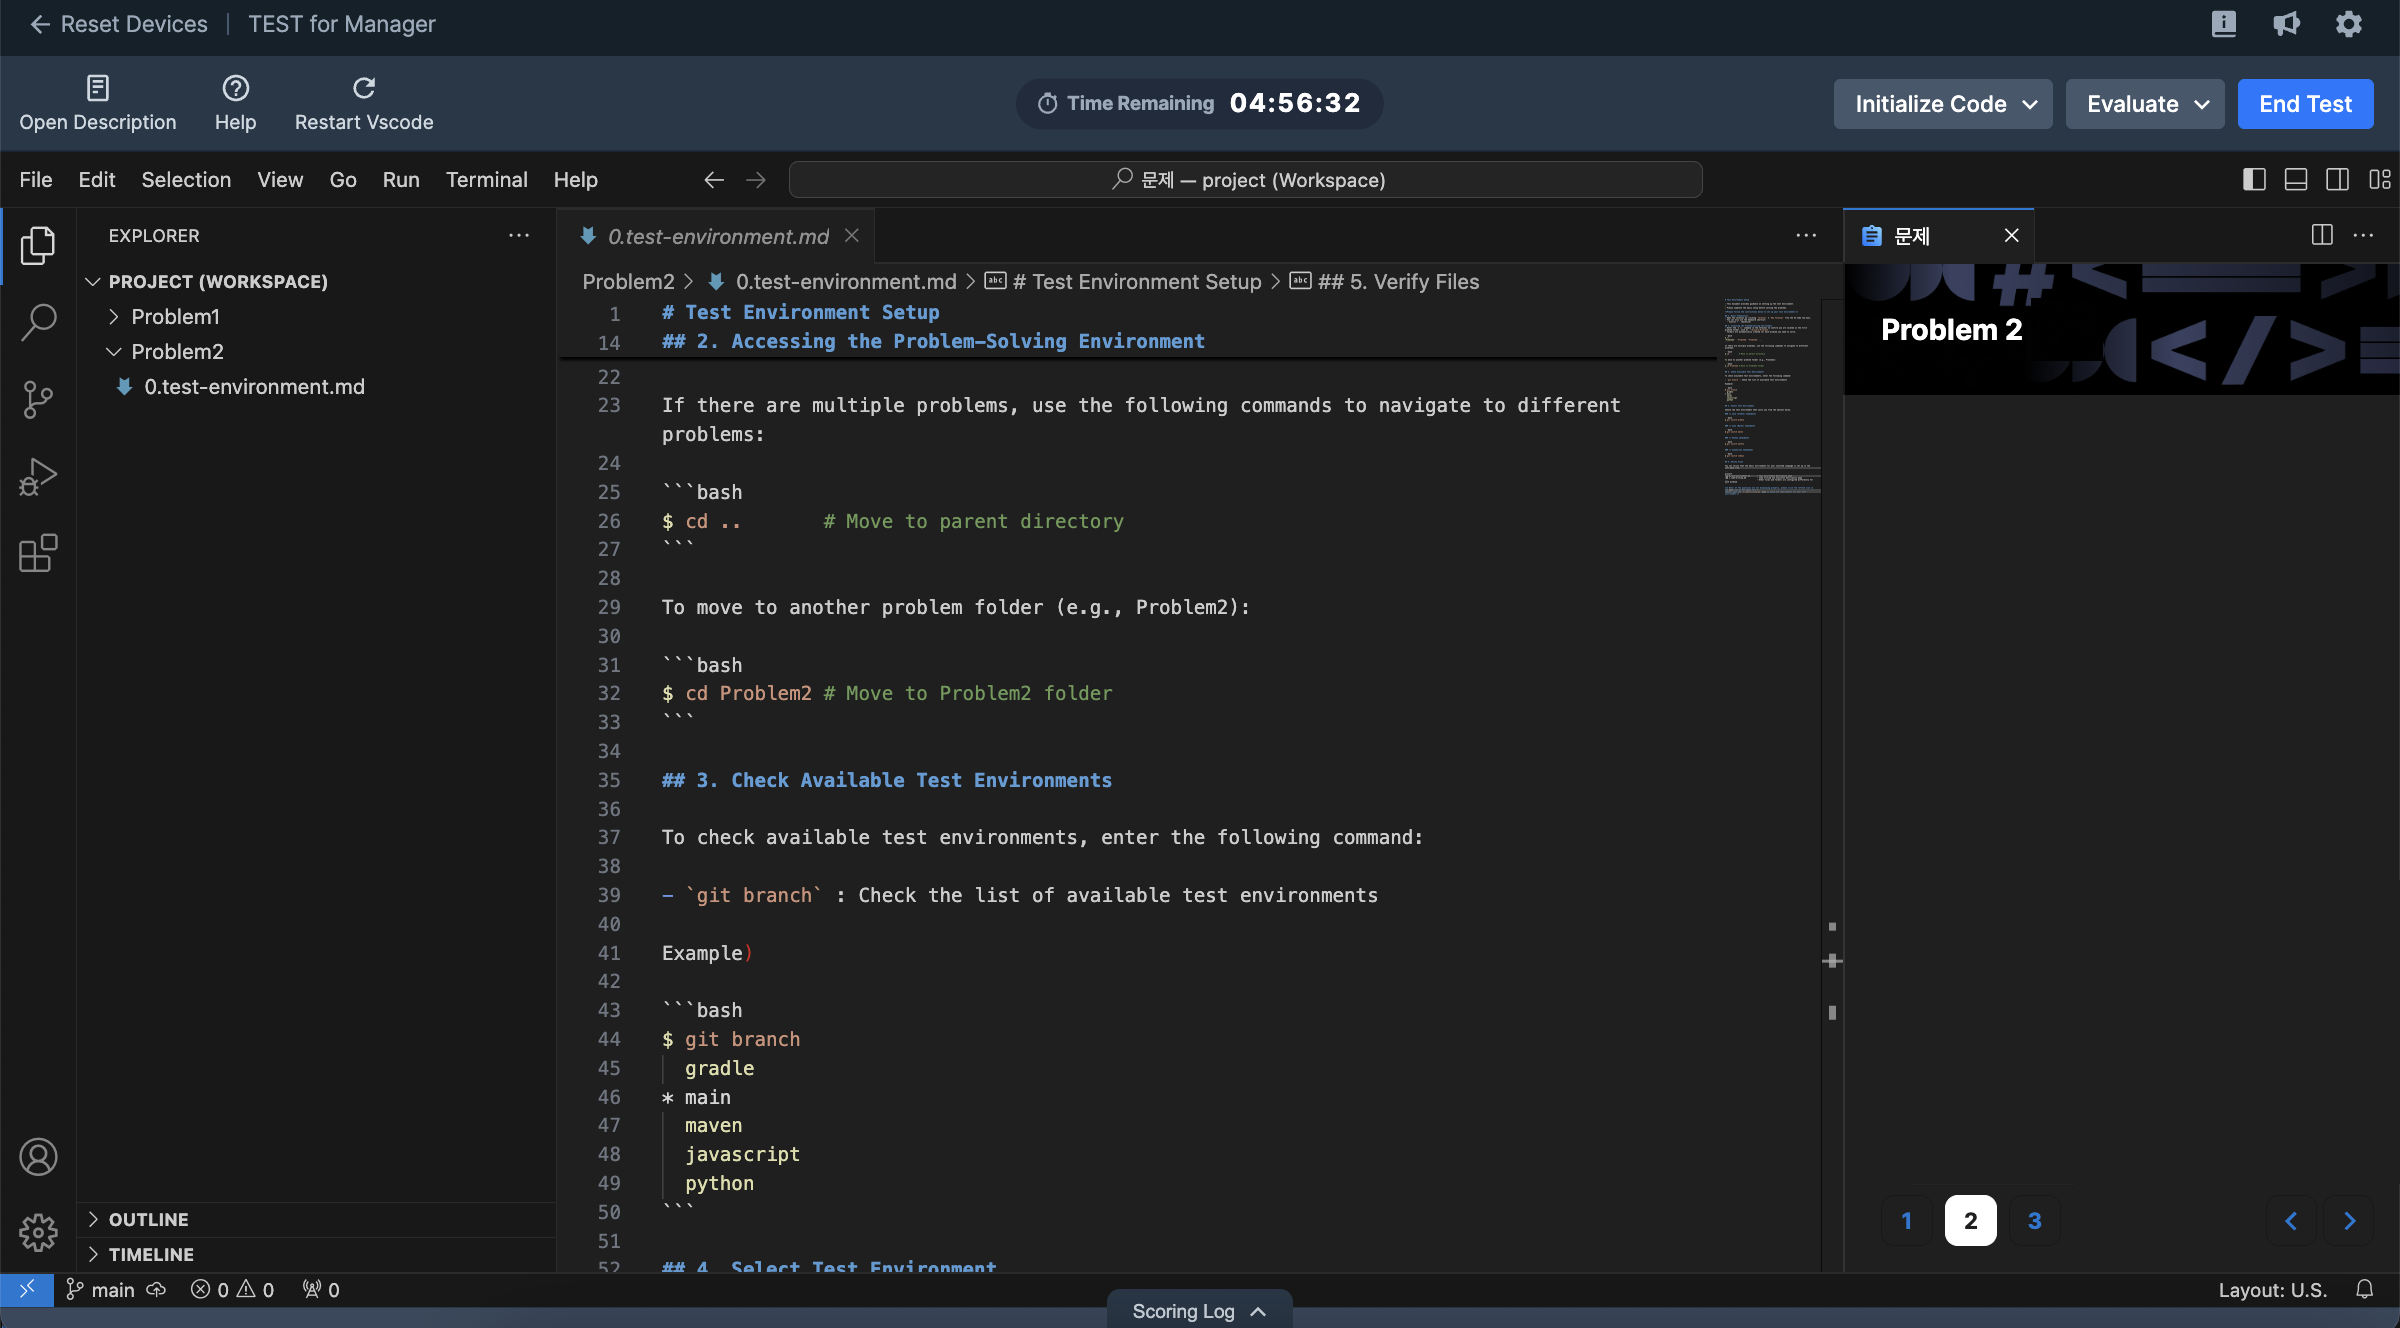This screenshot has height=1328, width=2400.
Task: Go to problem page 3
Action: tap(2034, 1220)
